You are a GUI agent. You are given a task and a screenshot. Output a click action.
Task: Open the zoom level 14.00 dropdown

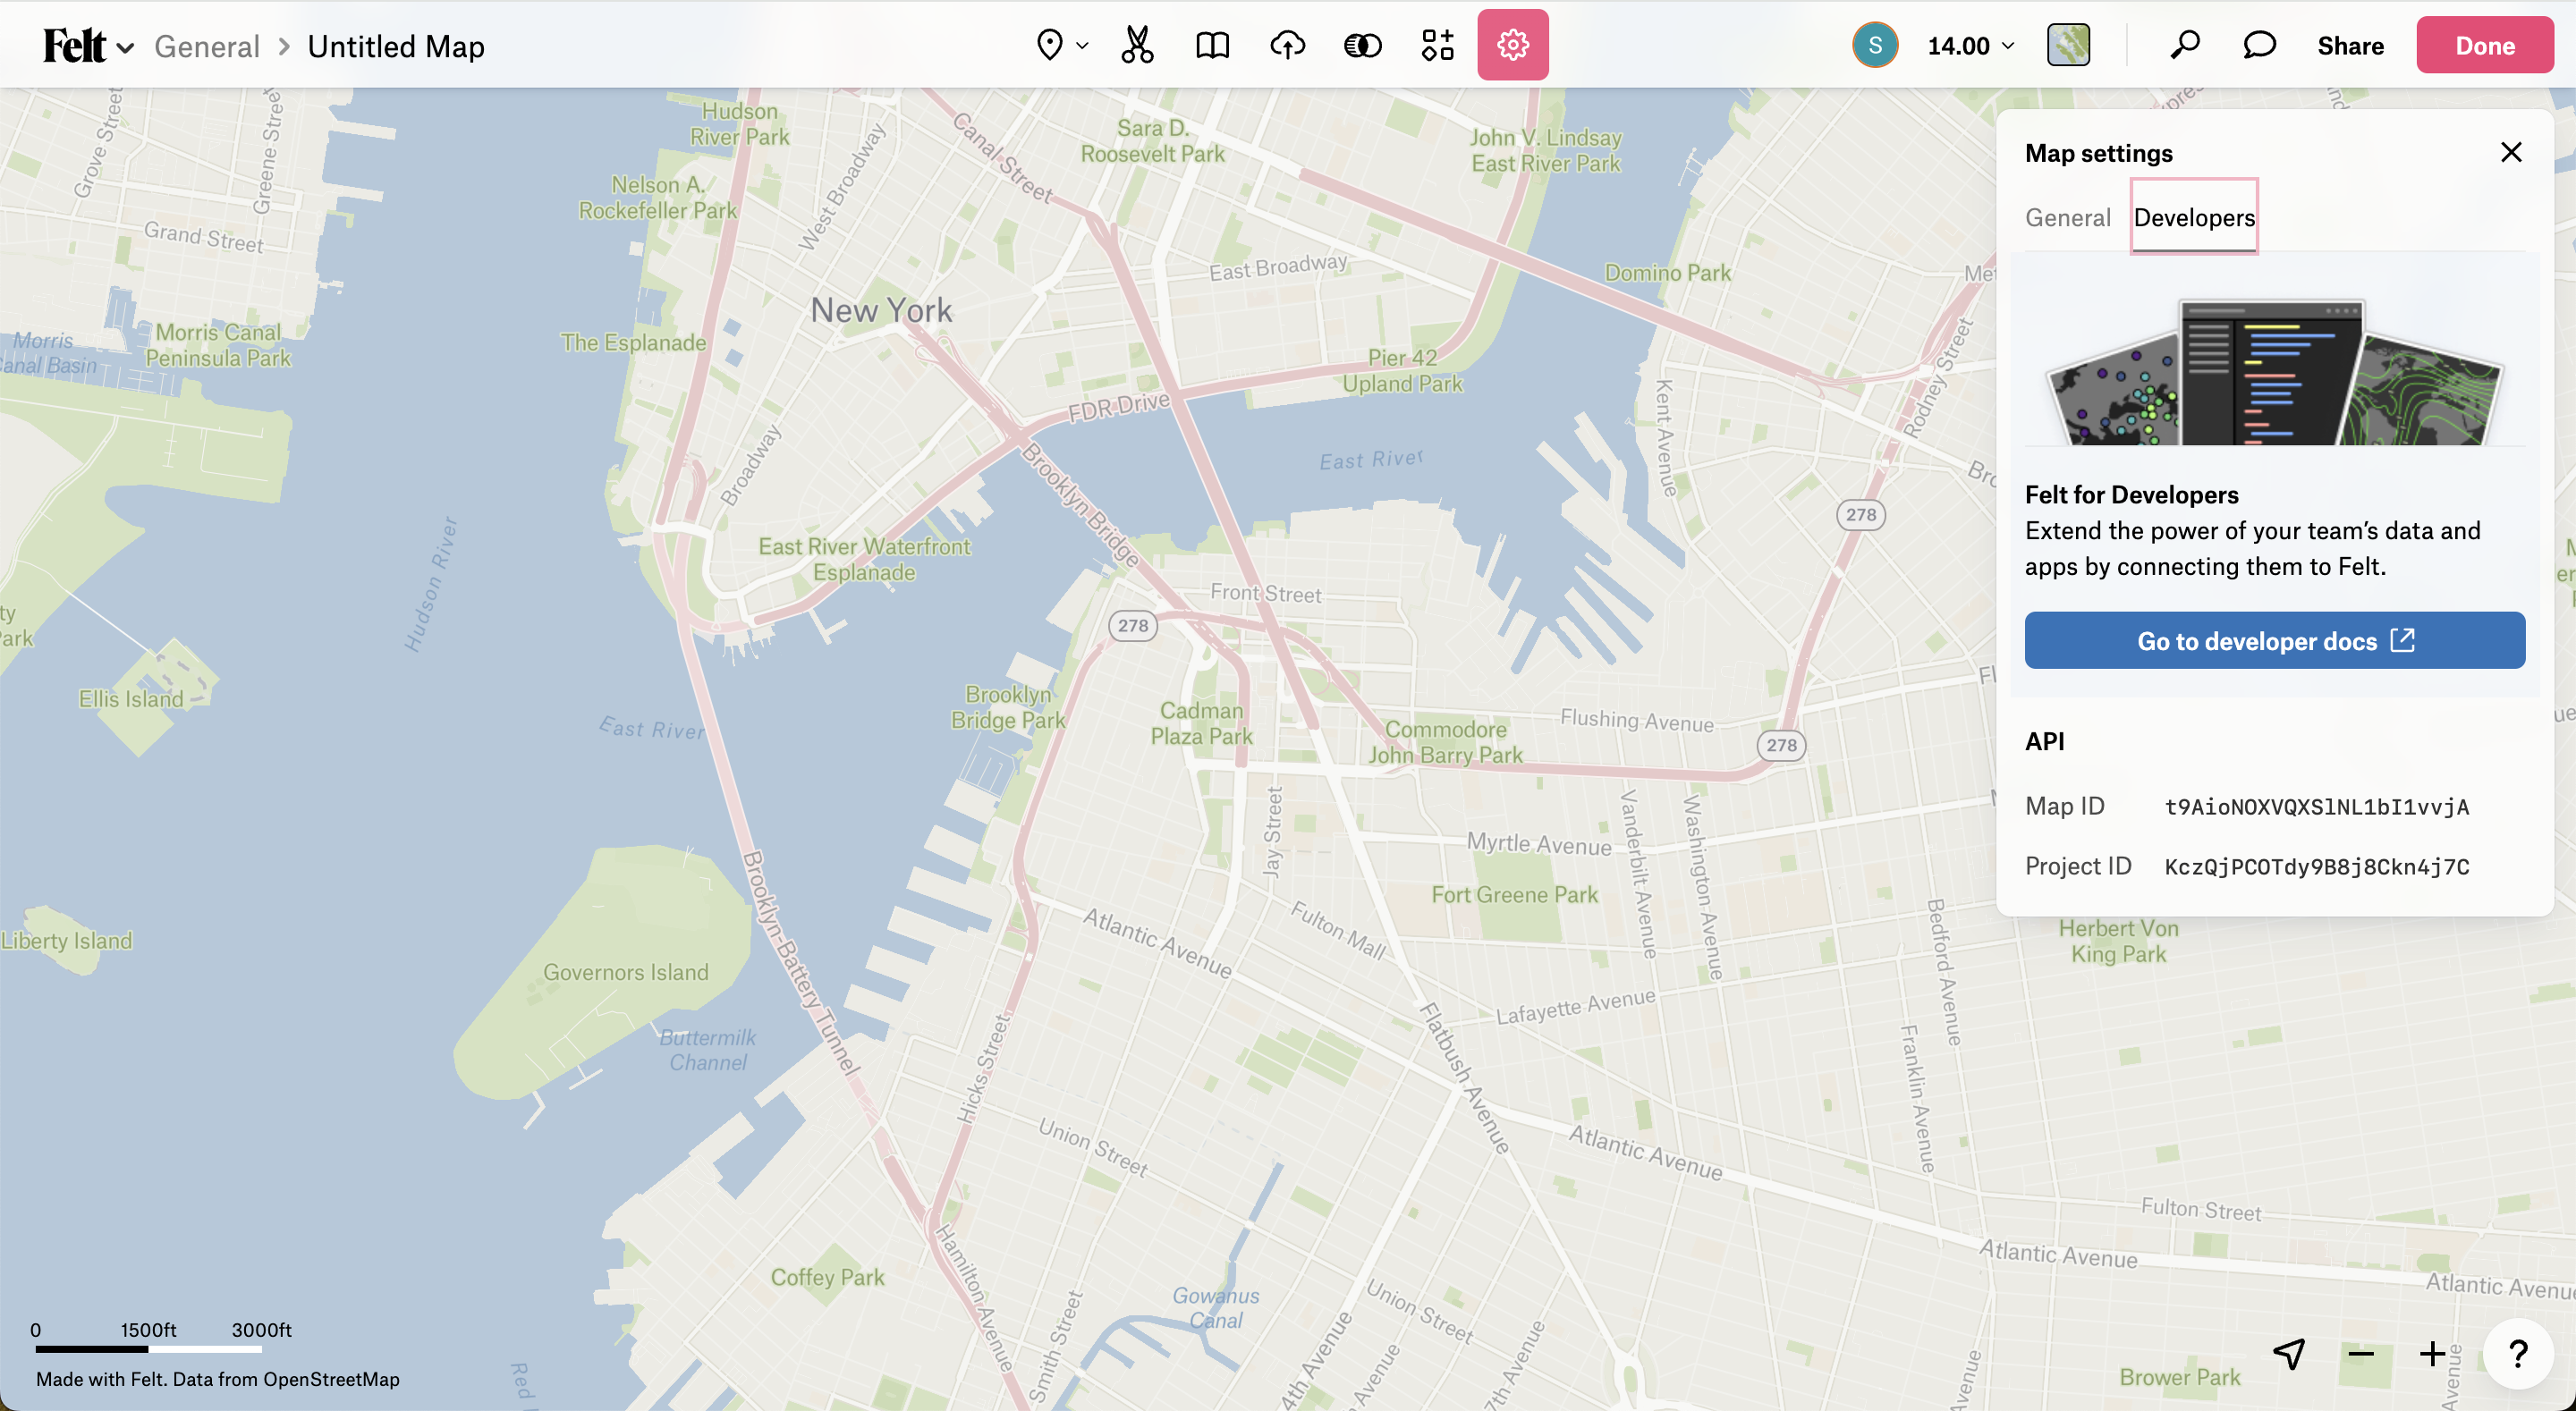1970,46
